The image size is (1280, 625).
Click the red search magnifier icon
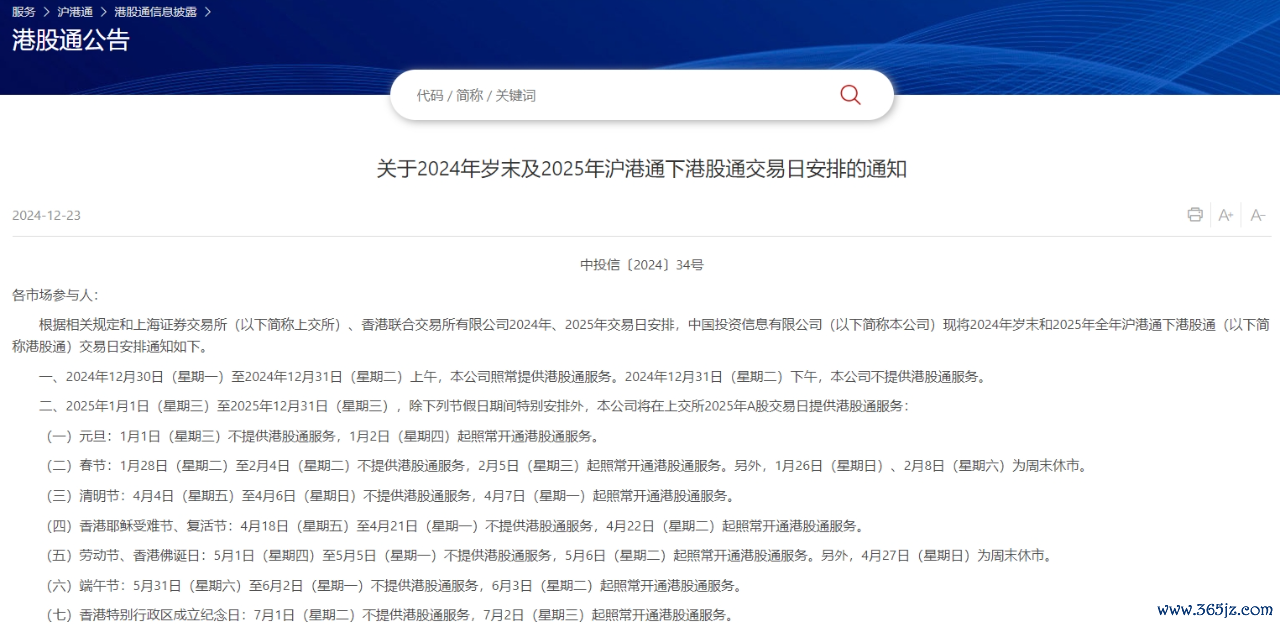tap(850, 95)
